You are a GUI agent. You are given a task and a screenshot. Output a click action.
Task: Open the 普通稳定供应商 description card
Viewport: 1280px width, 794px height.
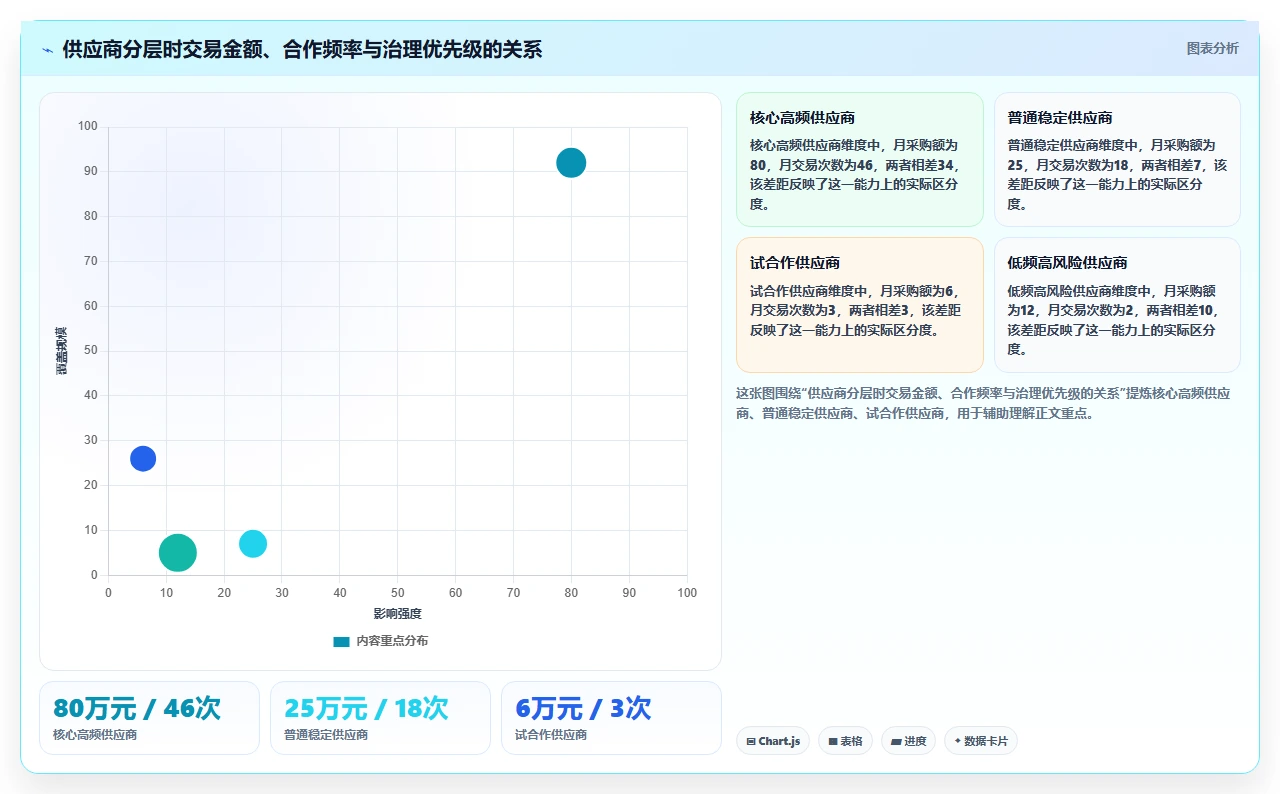click(x=1117, y=160)
